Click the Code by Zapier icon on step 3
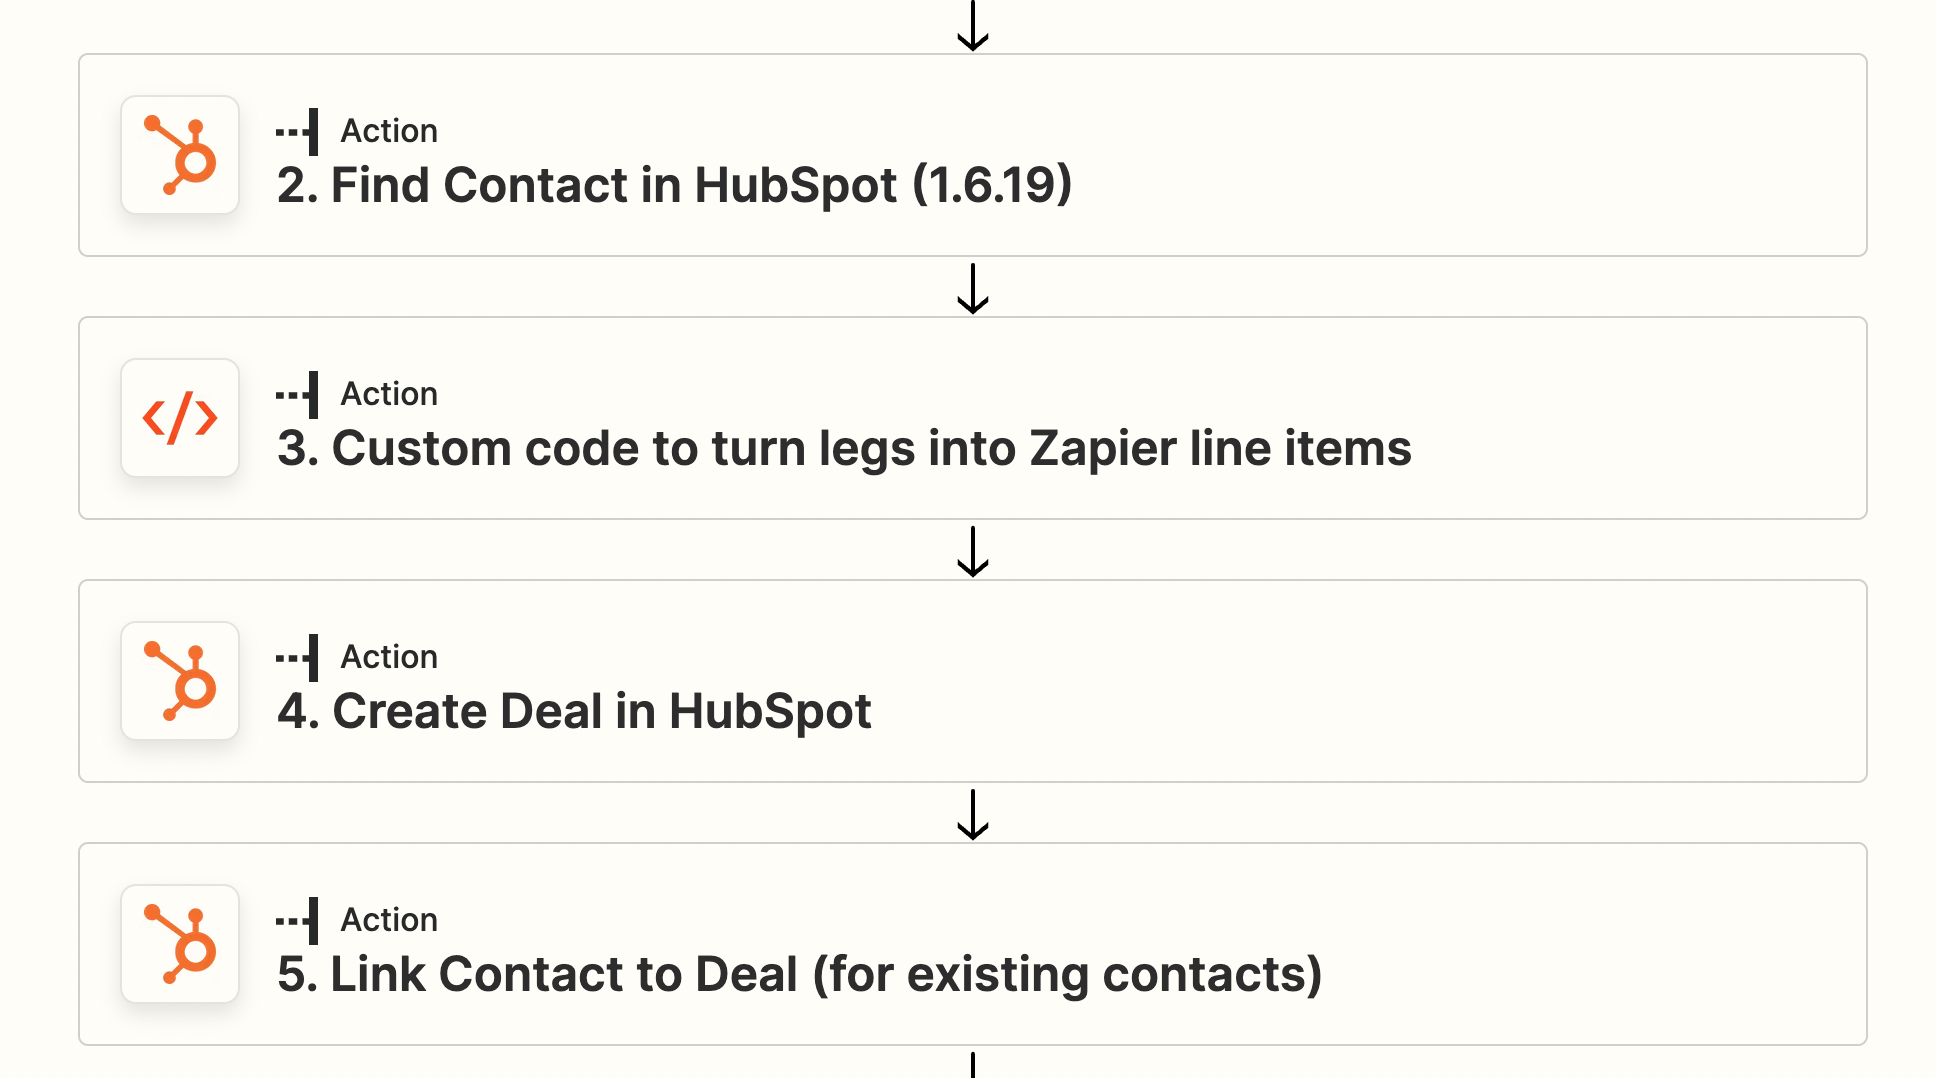 [180, 418]
